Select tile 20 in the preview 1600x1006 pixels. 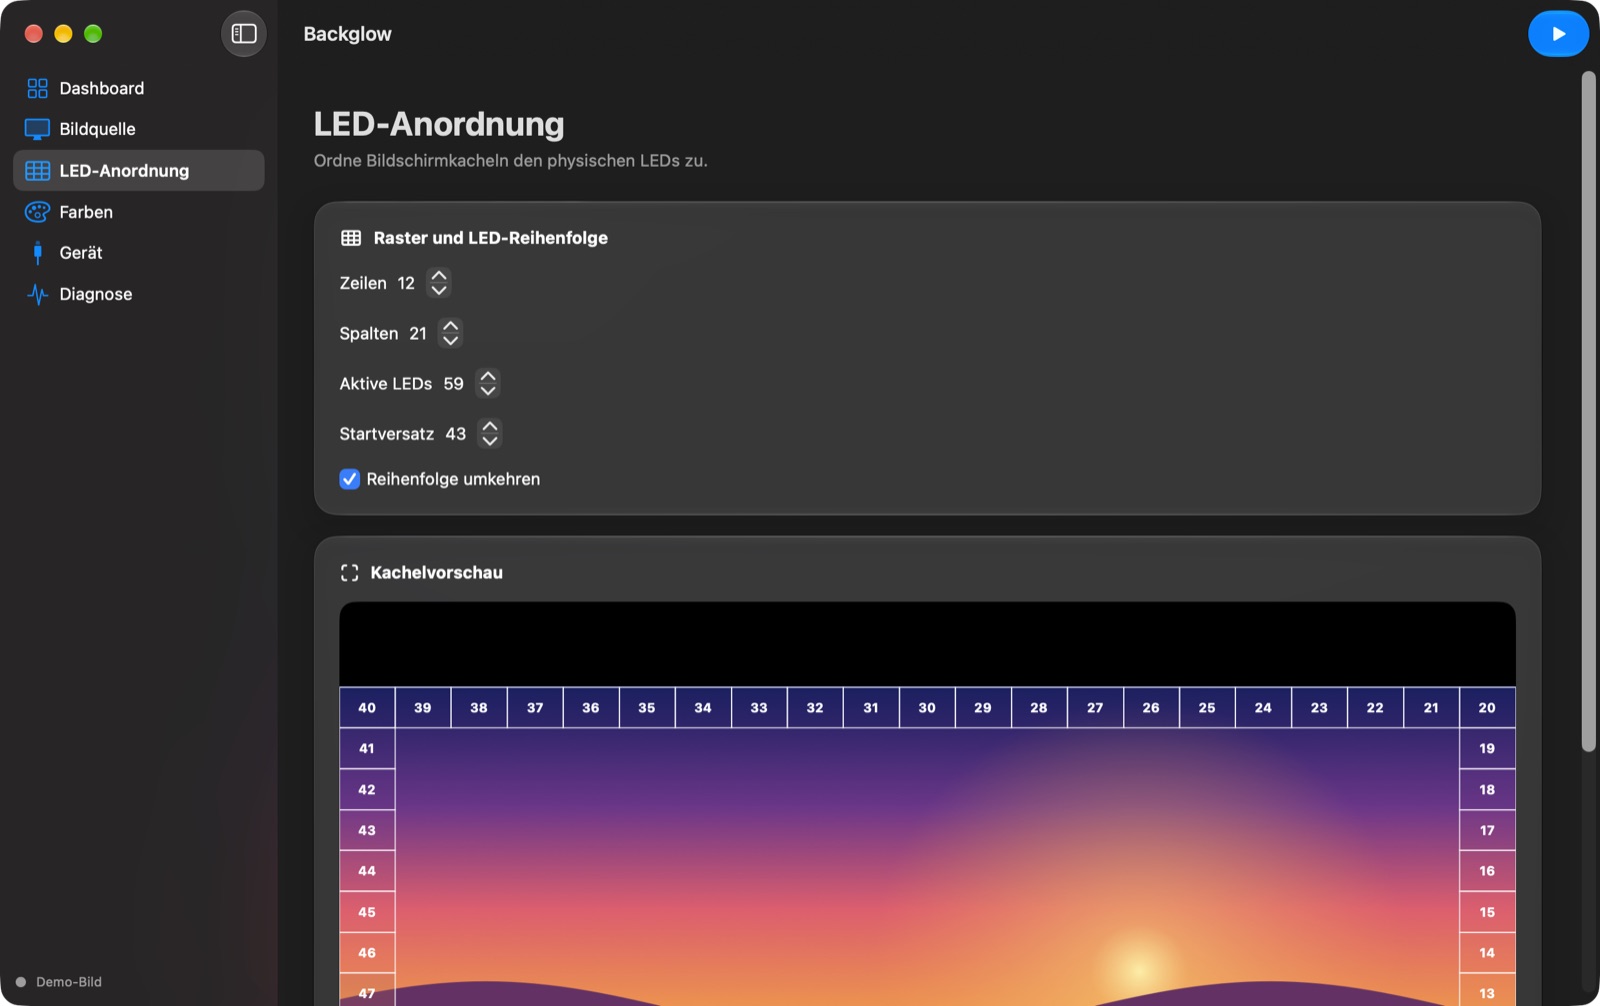click(x=1487, y=707)
